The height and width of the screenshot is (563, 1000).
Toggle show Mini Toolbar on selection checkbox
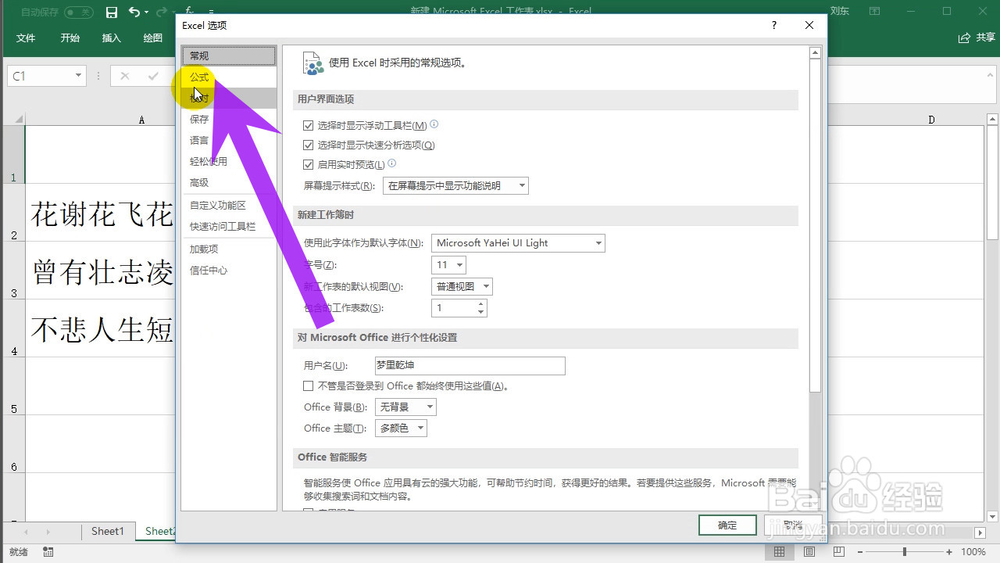click(308, 126)
